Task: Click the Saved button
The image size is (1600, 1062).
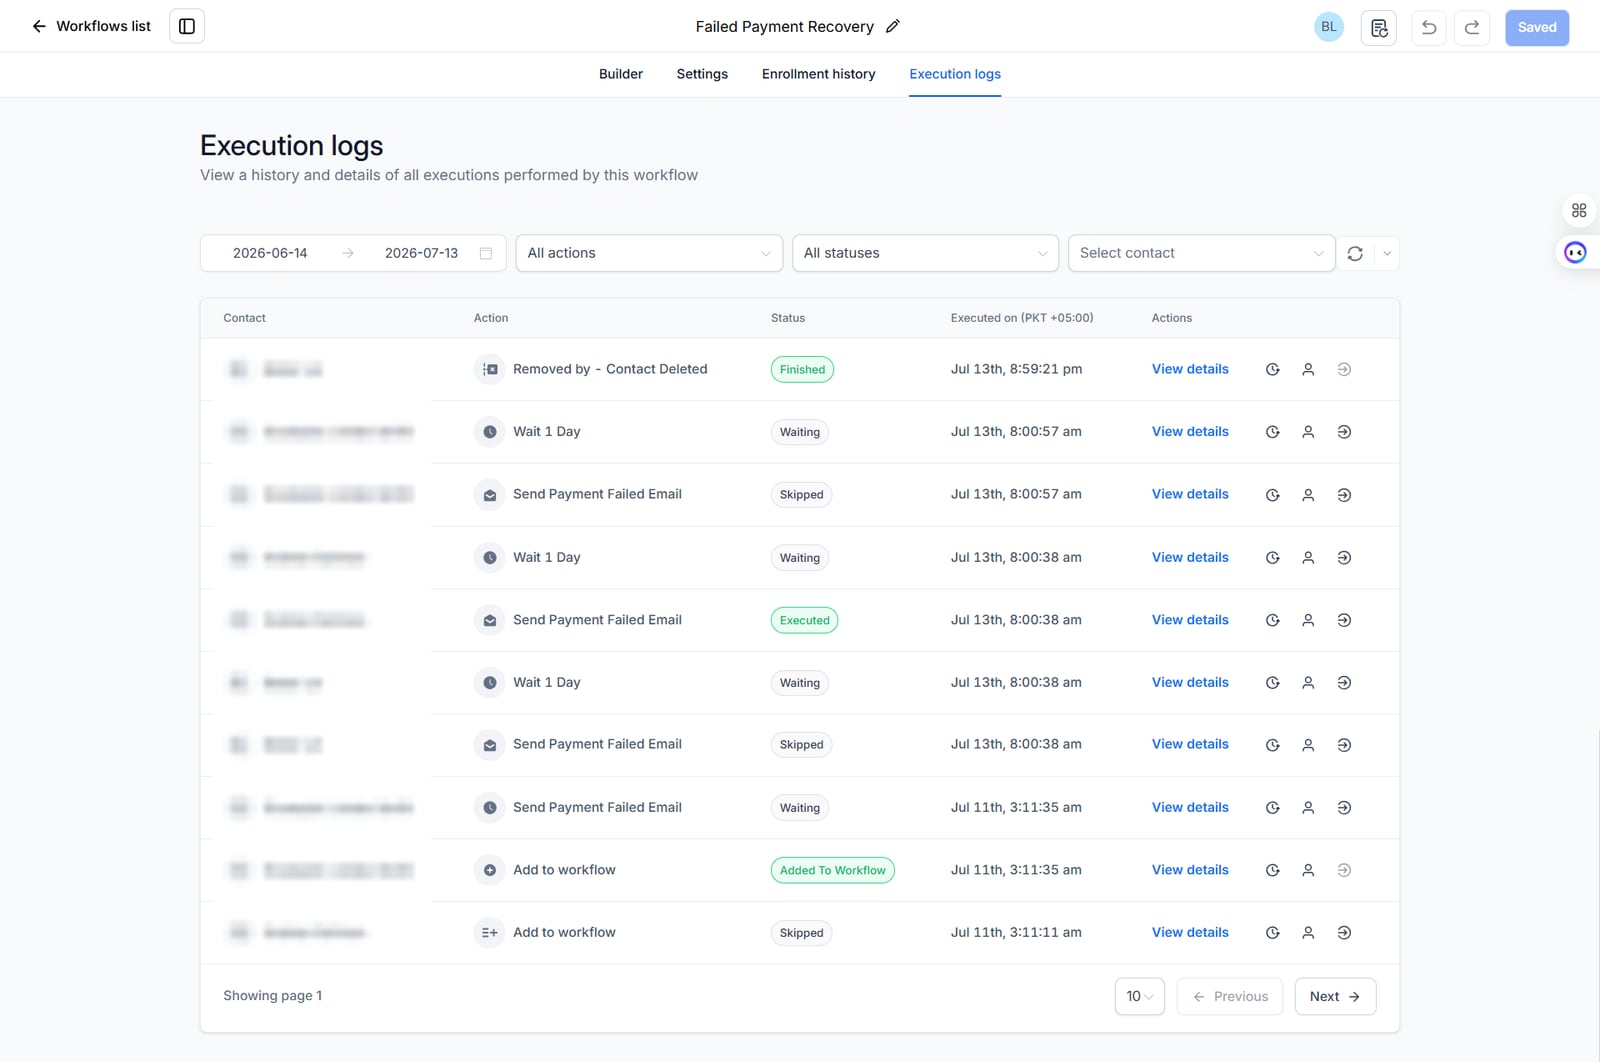Action: [x=1537, y=28]
